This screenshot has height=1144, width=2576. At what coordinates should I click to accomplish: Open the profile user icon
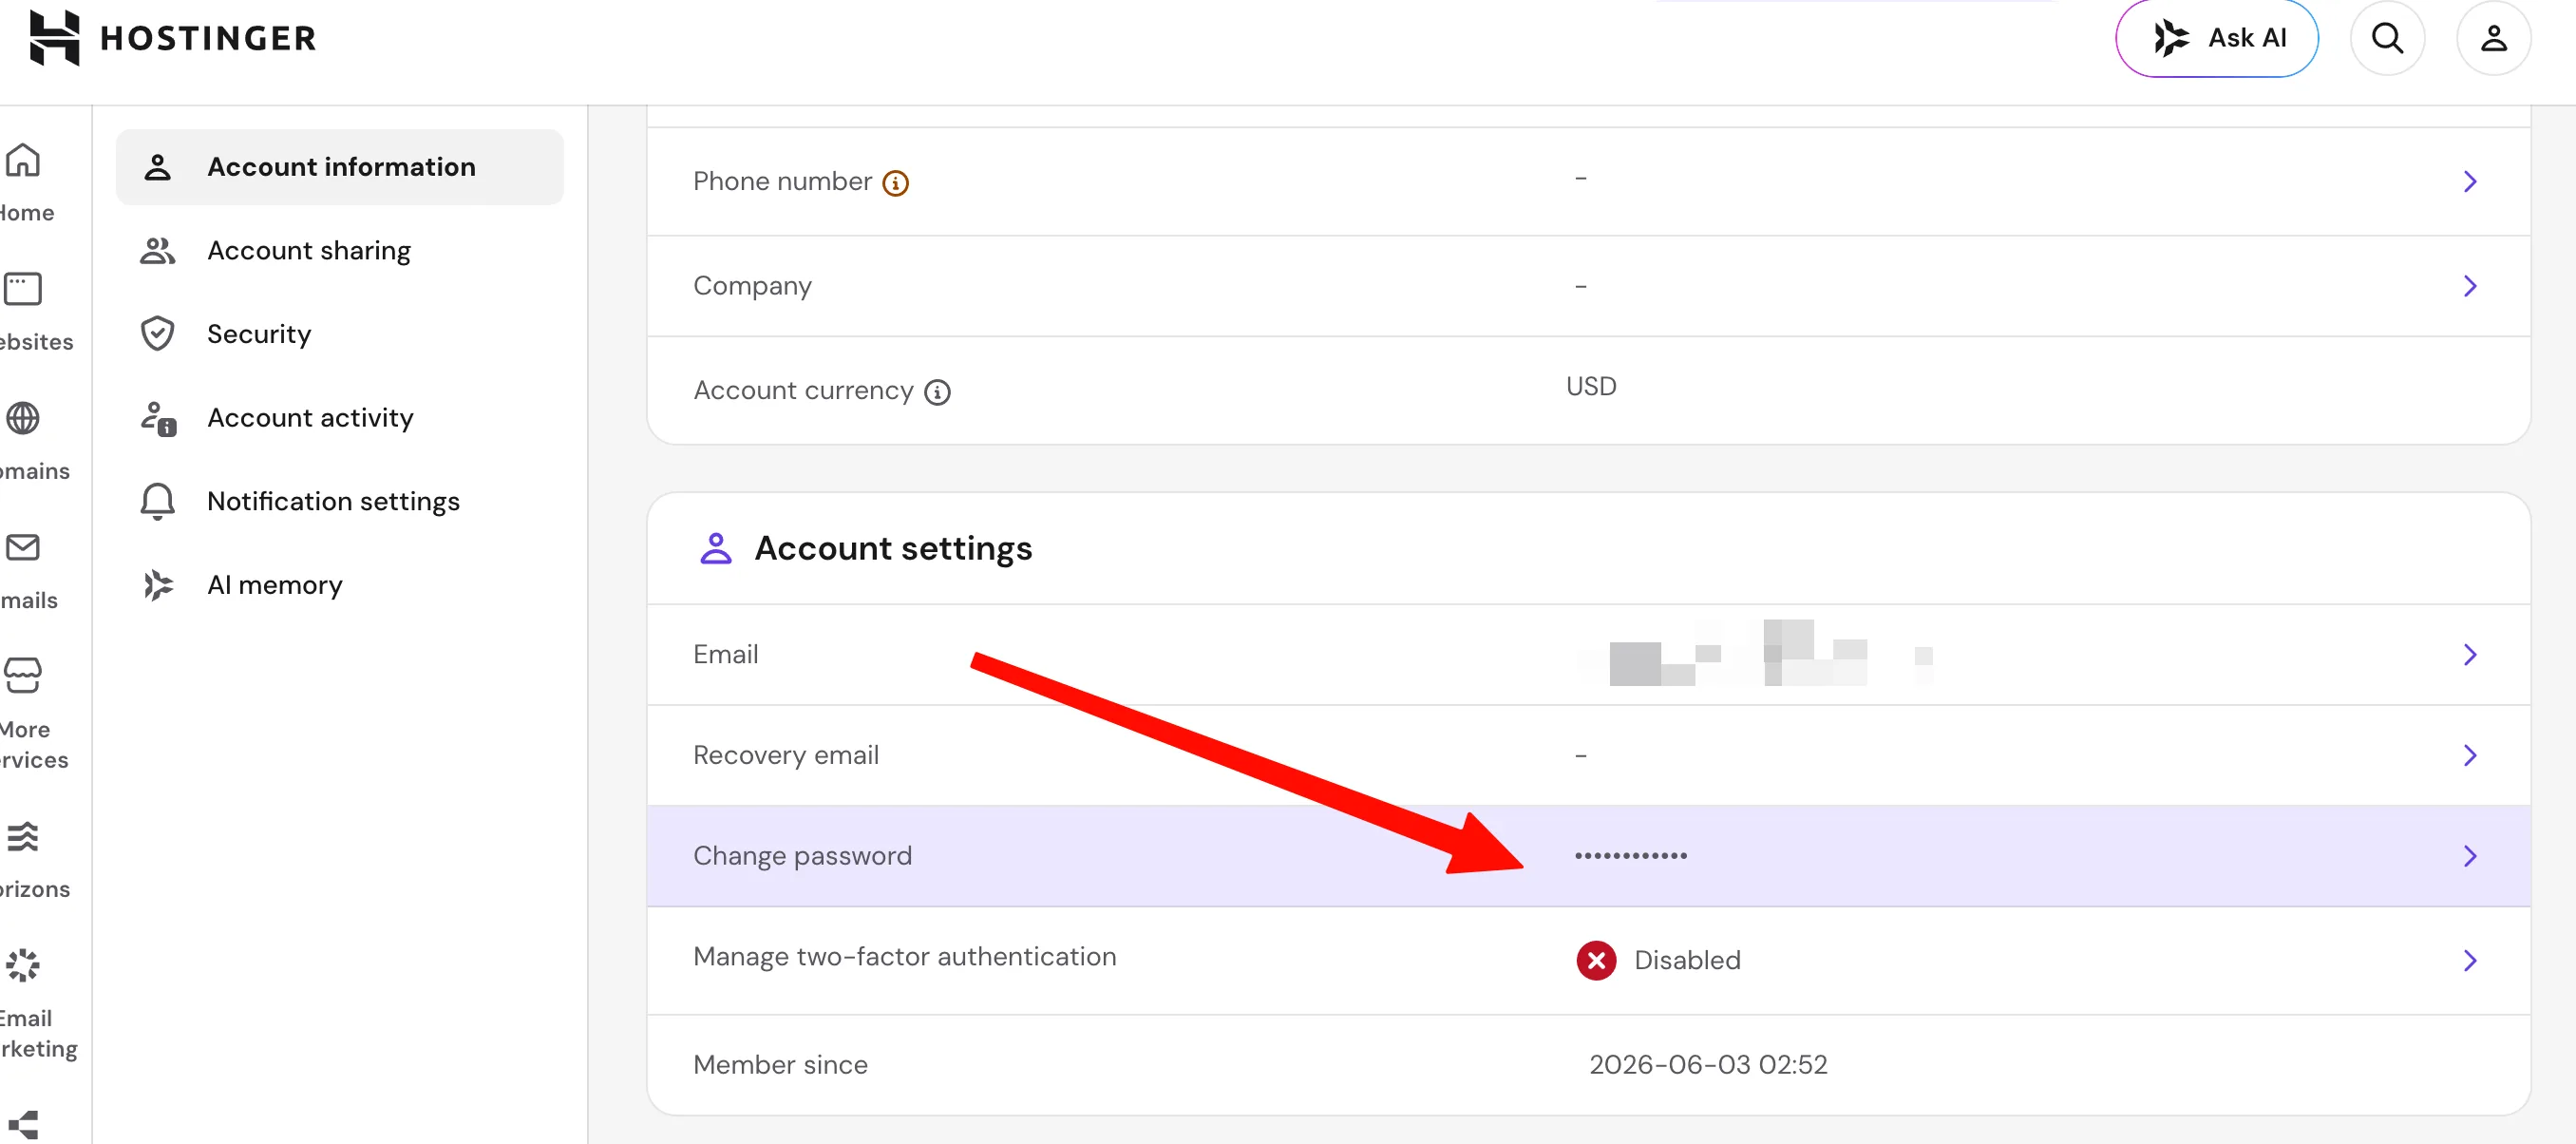click(x=2493, y=38)
